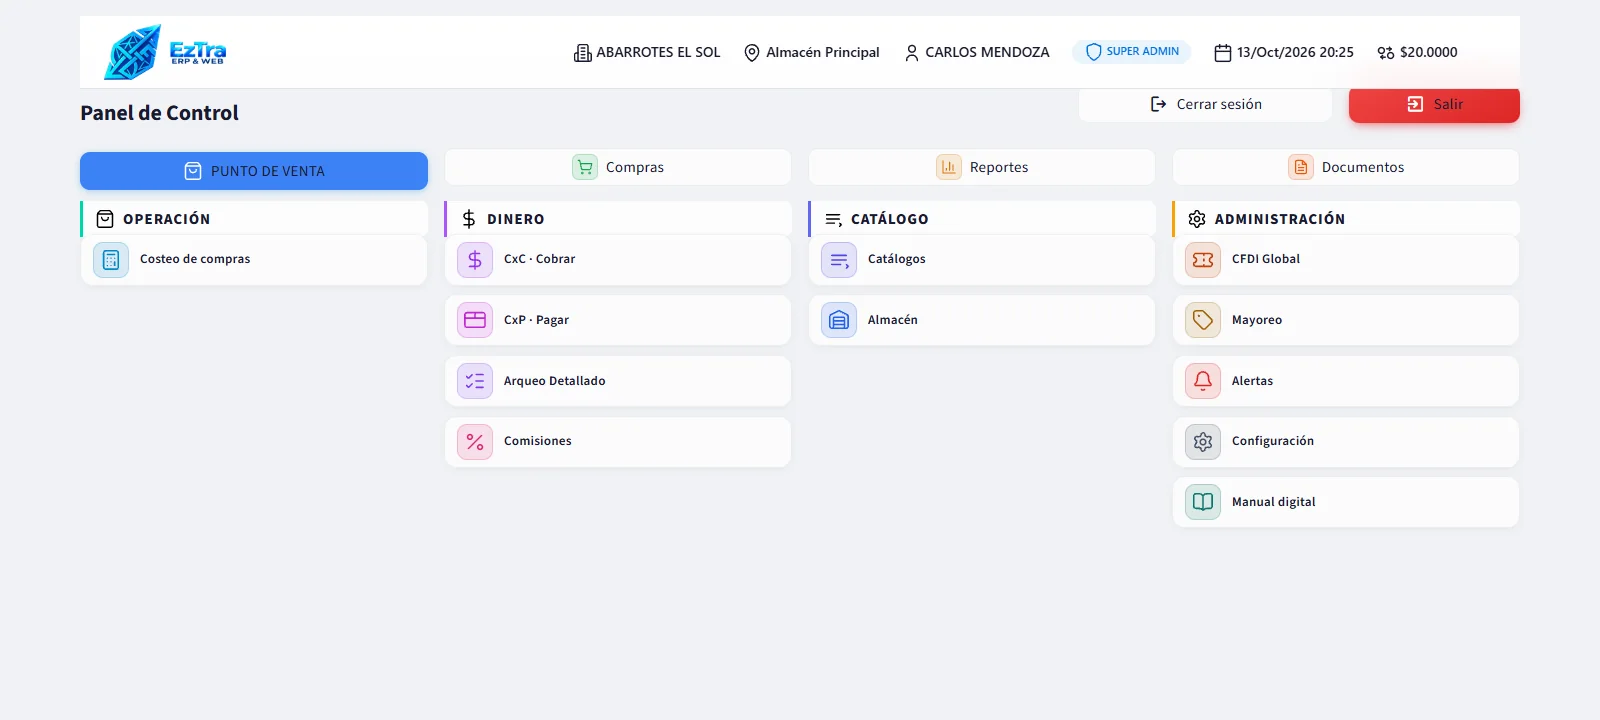Open CxC · Cobrar
Viewport: 1600px width, 720px height.
pos(618,260)
